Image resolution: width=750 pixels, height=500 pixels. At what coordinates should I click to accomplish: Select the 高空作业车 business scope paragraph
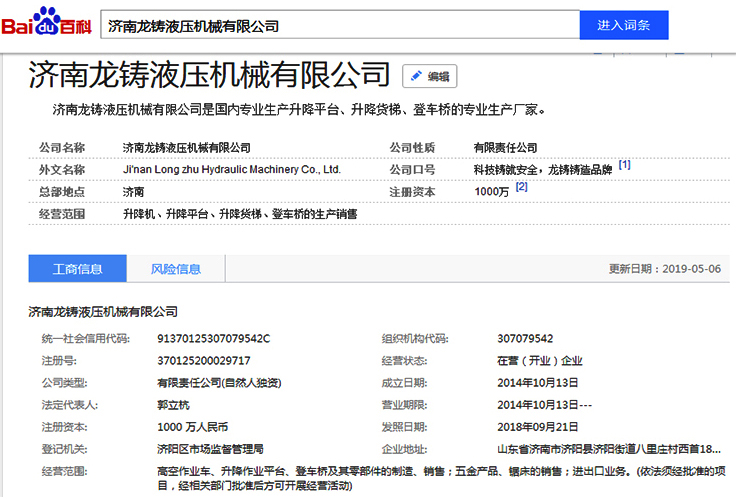pyautogui.click(x=441, y=478)
